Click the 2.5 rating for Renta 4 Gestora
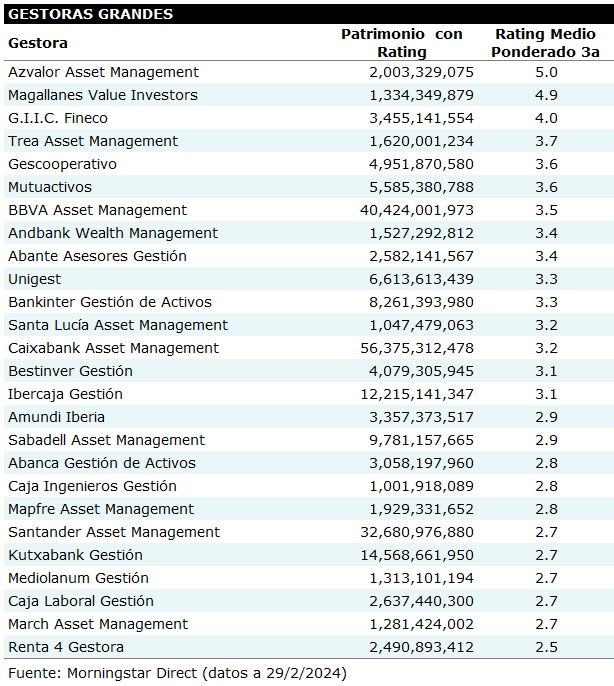The height and width of the screenshot is (686, 614). (546, 647)
